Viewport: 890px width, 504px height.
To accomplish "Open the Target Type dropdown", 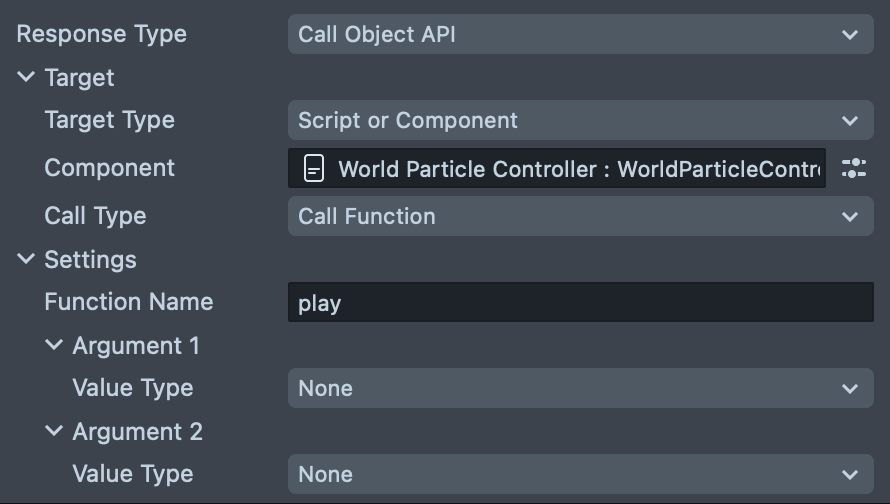I will [580, 121].
